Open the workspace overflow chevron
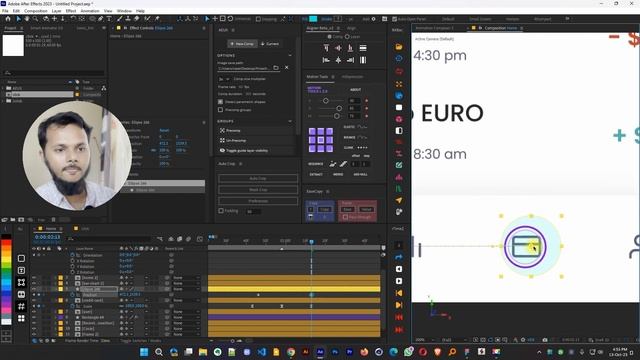Screen dimensions: 640x360 [567, 19]
